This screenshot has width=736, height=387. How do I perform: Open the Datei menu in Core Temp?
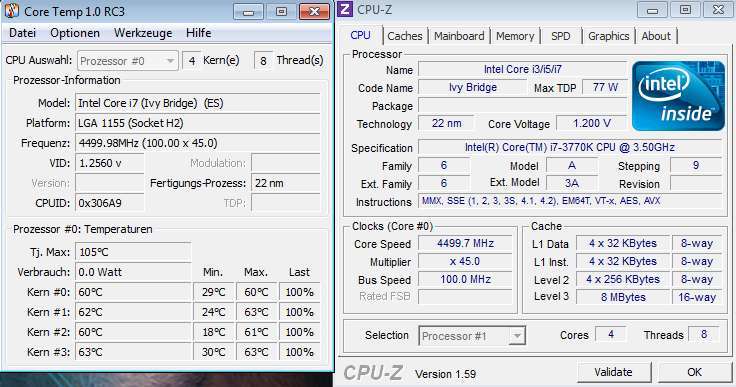tap(23, 33)
